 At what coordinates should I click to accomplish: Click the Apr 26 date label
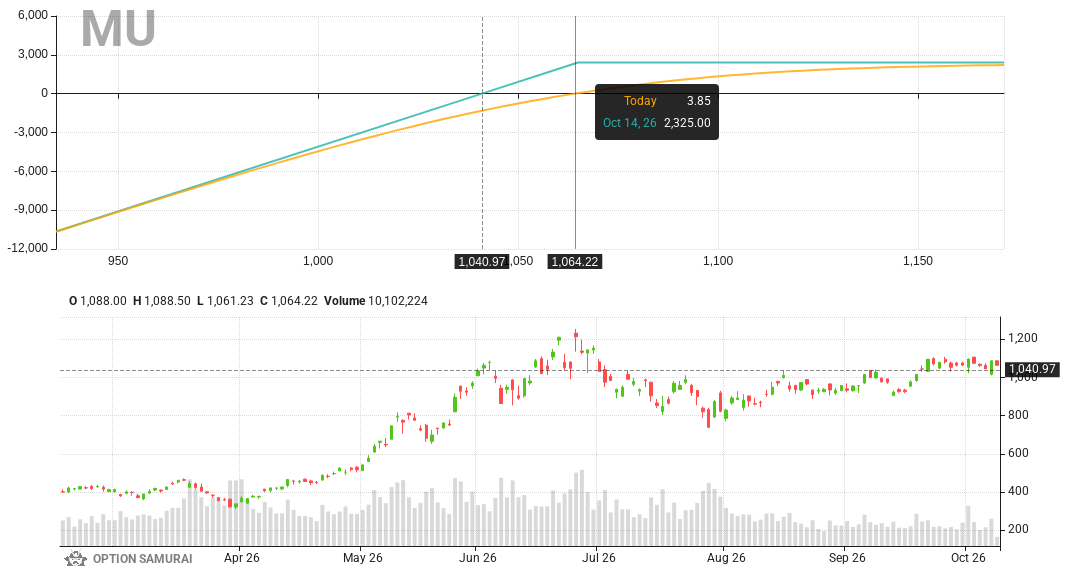point(241,558)
